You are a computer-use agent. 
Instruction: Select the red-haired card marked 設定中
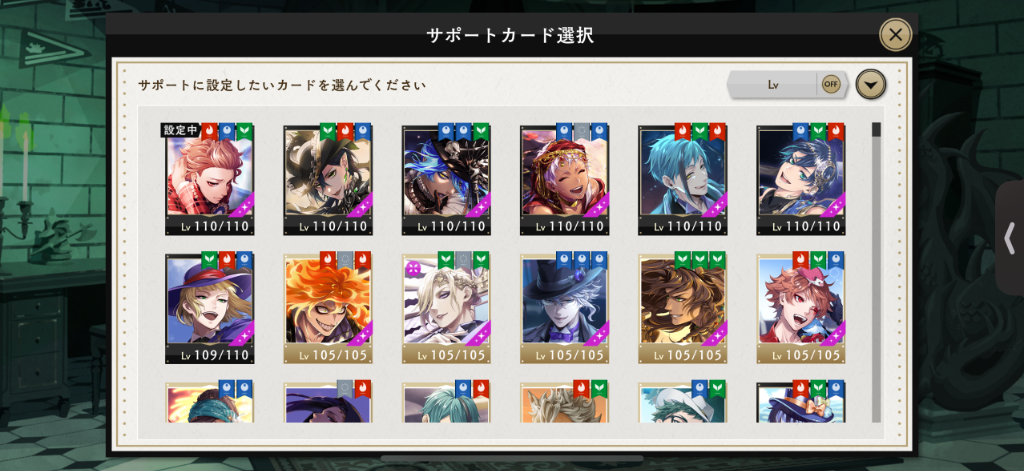tap(210, 180)
